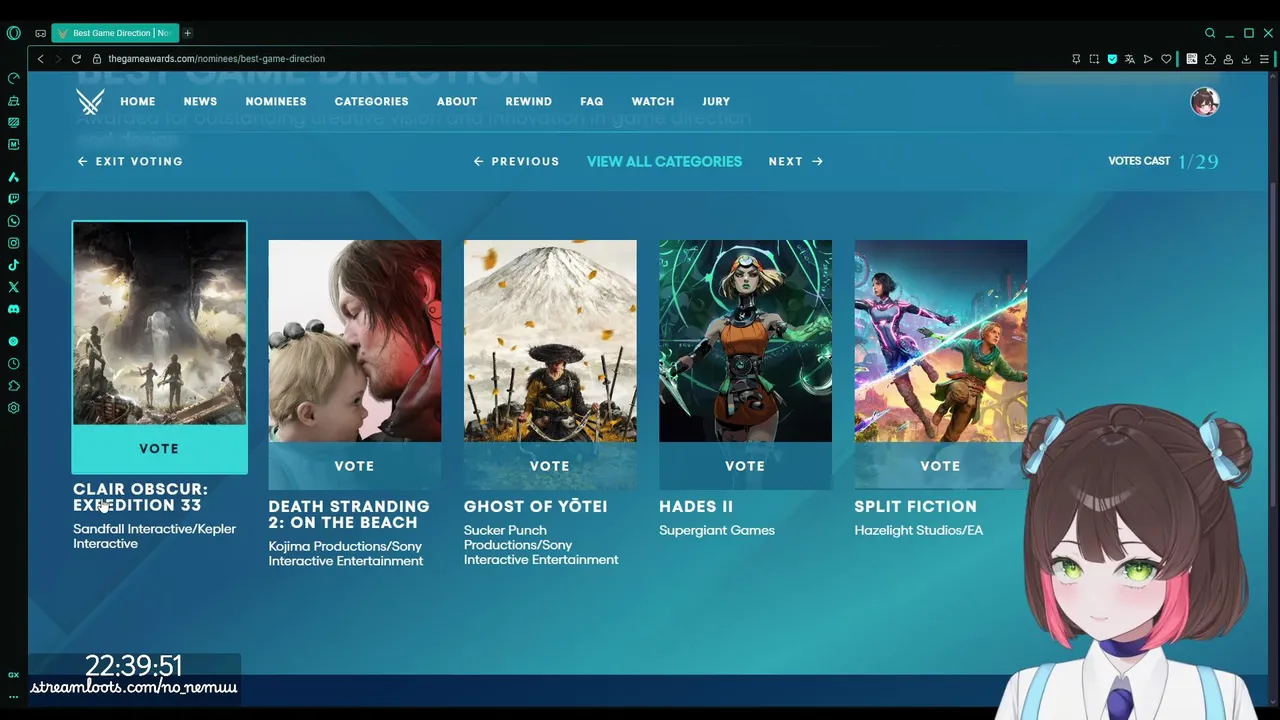Open X (Twitter) from the sidebar
The height and width of the screenshot is (720, 1280).
13,287
